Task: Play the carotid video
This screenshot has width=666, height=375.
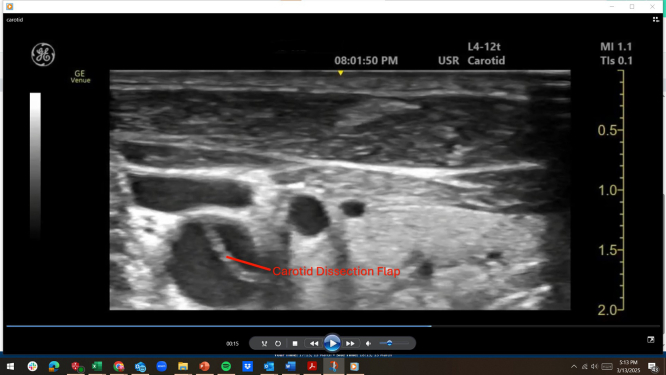Action: click(x=332, y=343)
